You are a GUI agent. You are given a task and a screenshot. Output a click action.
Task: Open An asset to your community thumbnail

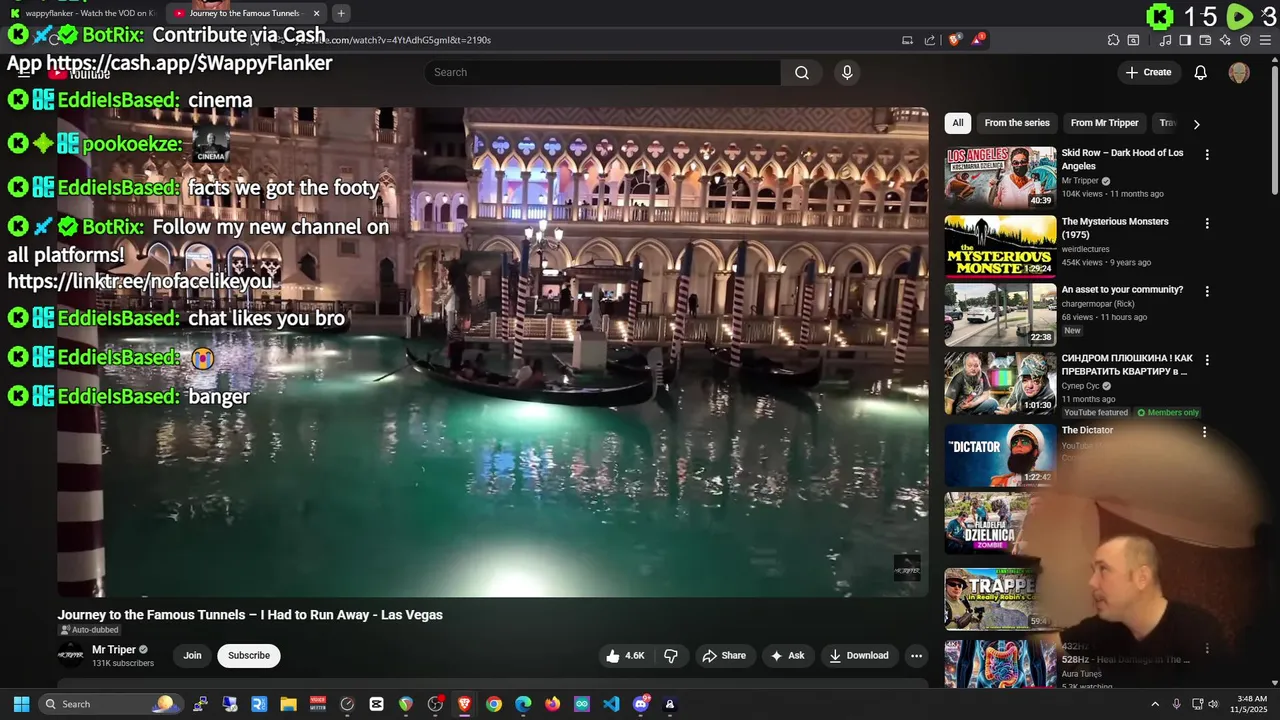click(x=1000, y=314)
